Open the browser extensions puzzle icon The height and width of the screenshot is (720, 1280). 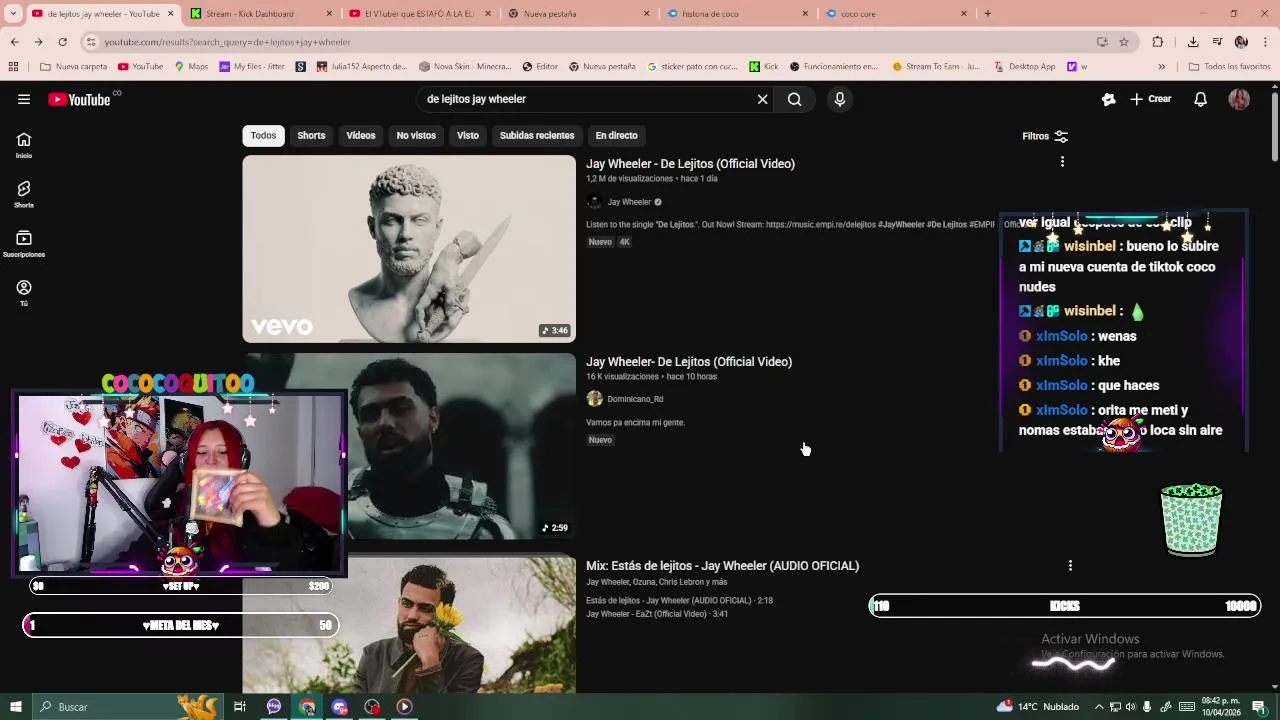pos(1158,42)
